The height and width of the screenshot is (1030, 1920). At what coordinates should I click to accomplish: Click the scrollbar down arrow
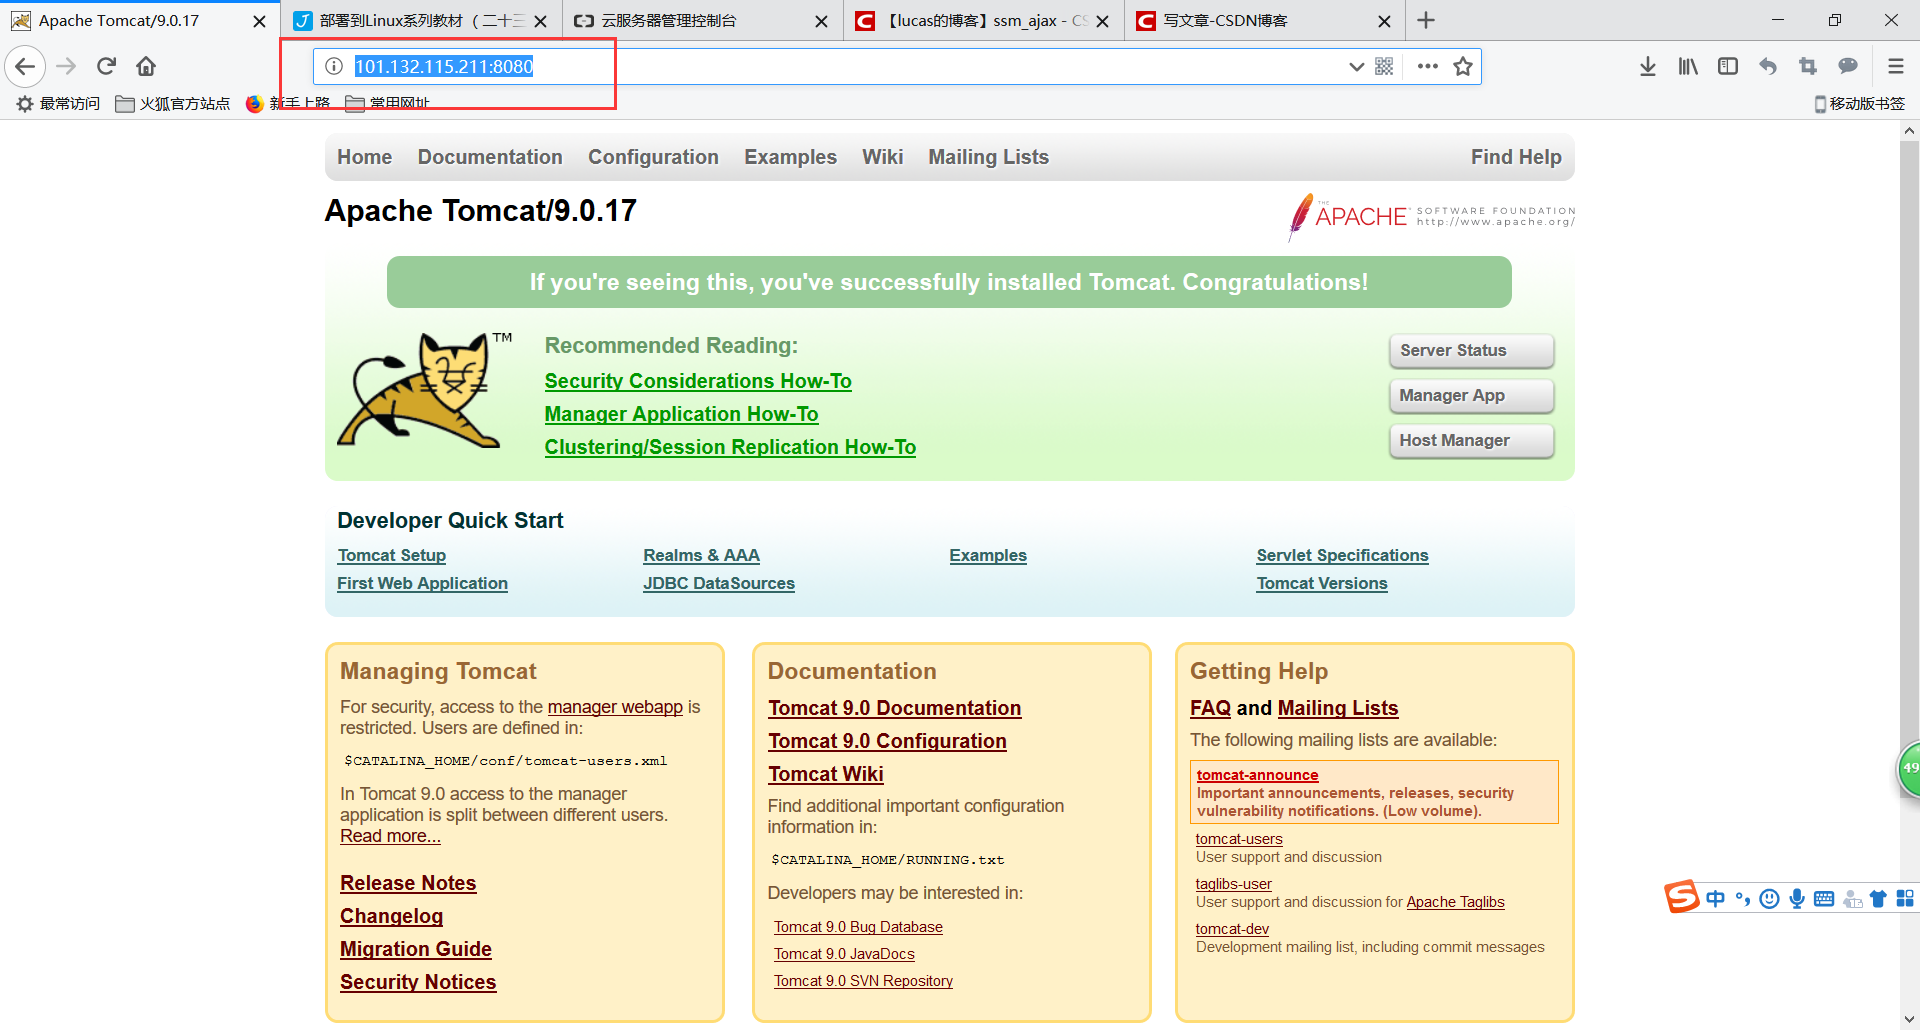click(x=1909, y=1019)
